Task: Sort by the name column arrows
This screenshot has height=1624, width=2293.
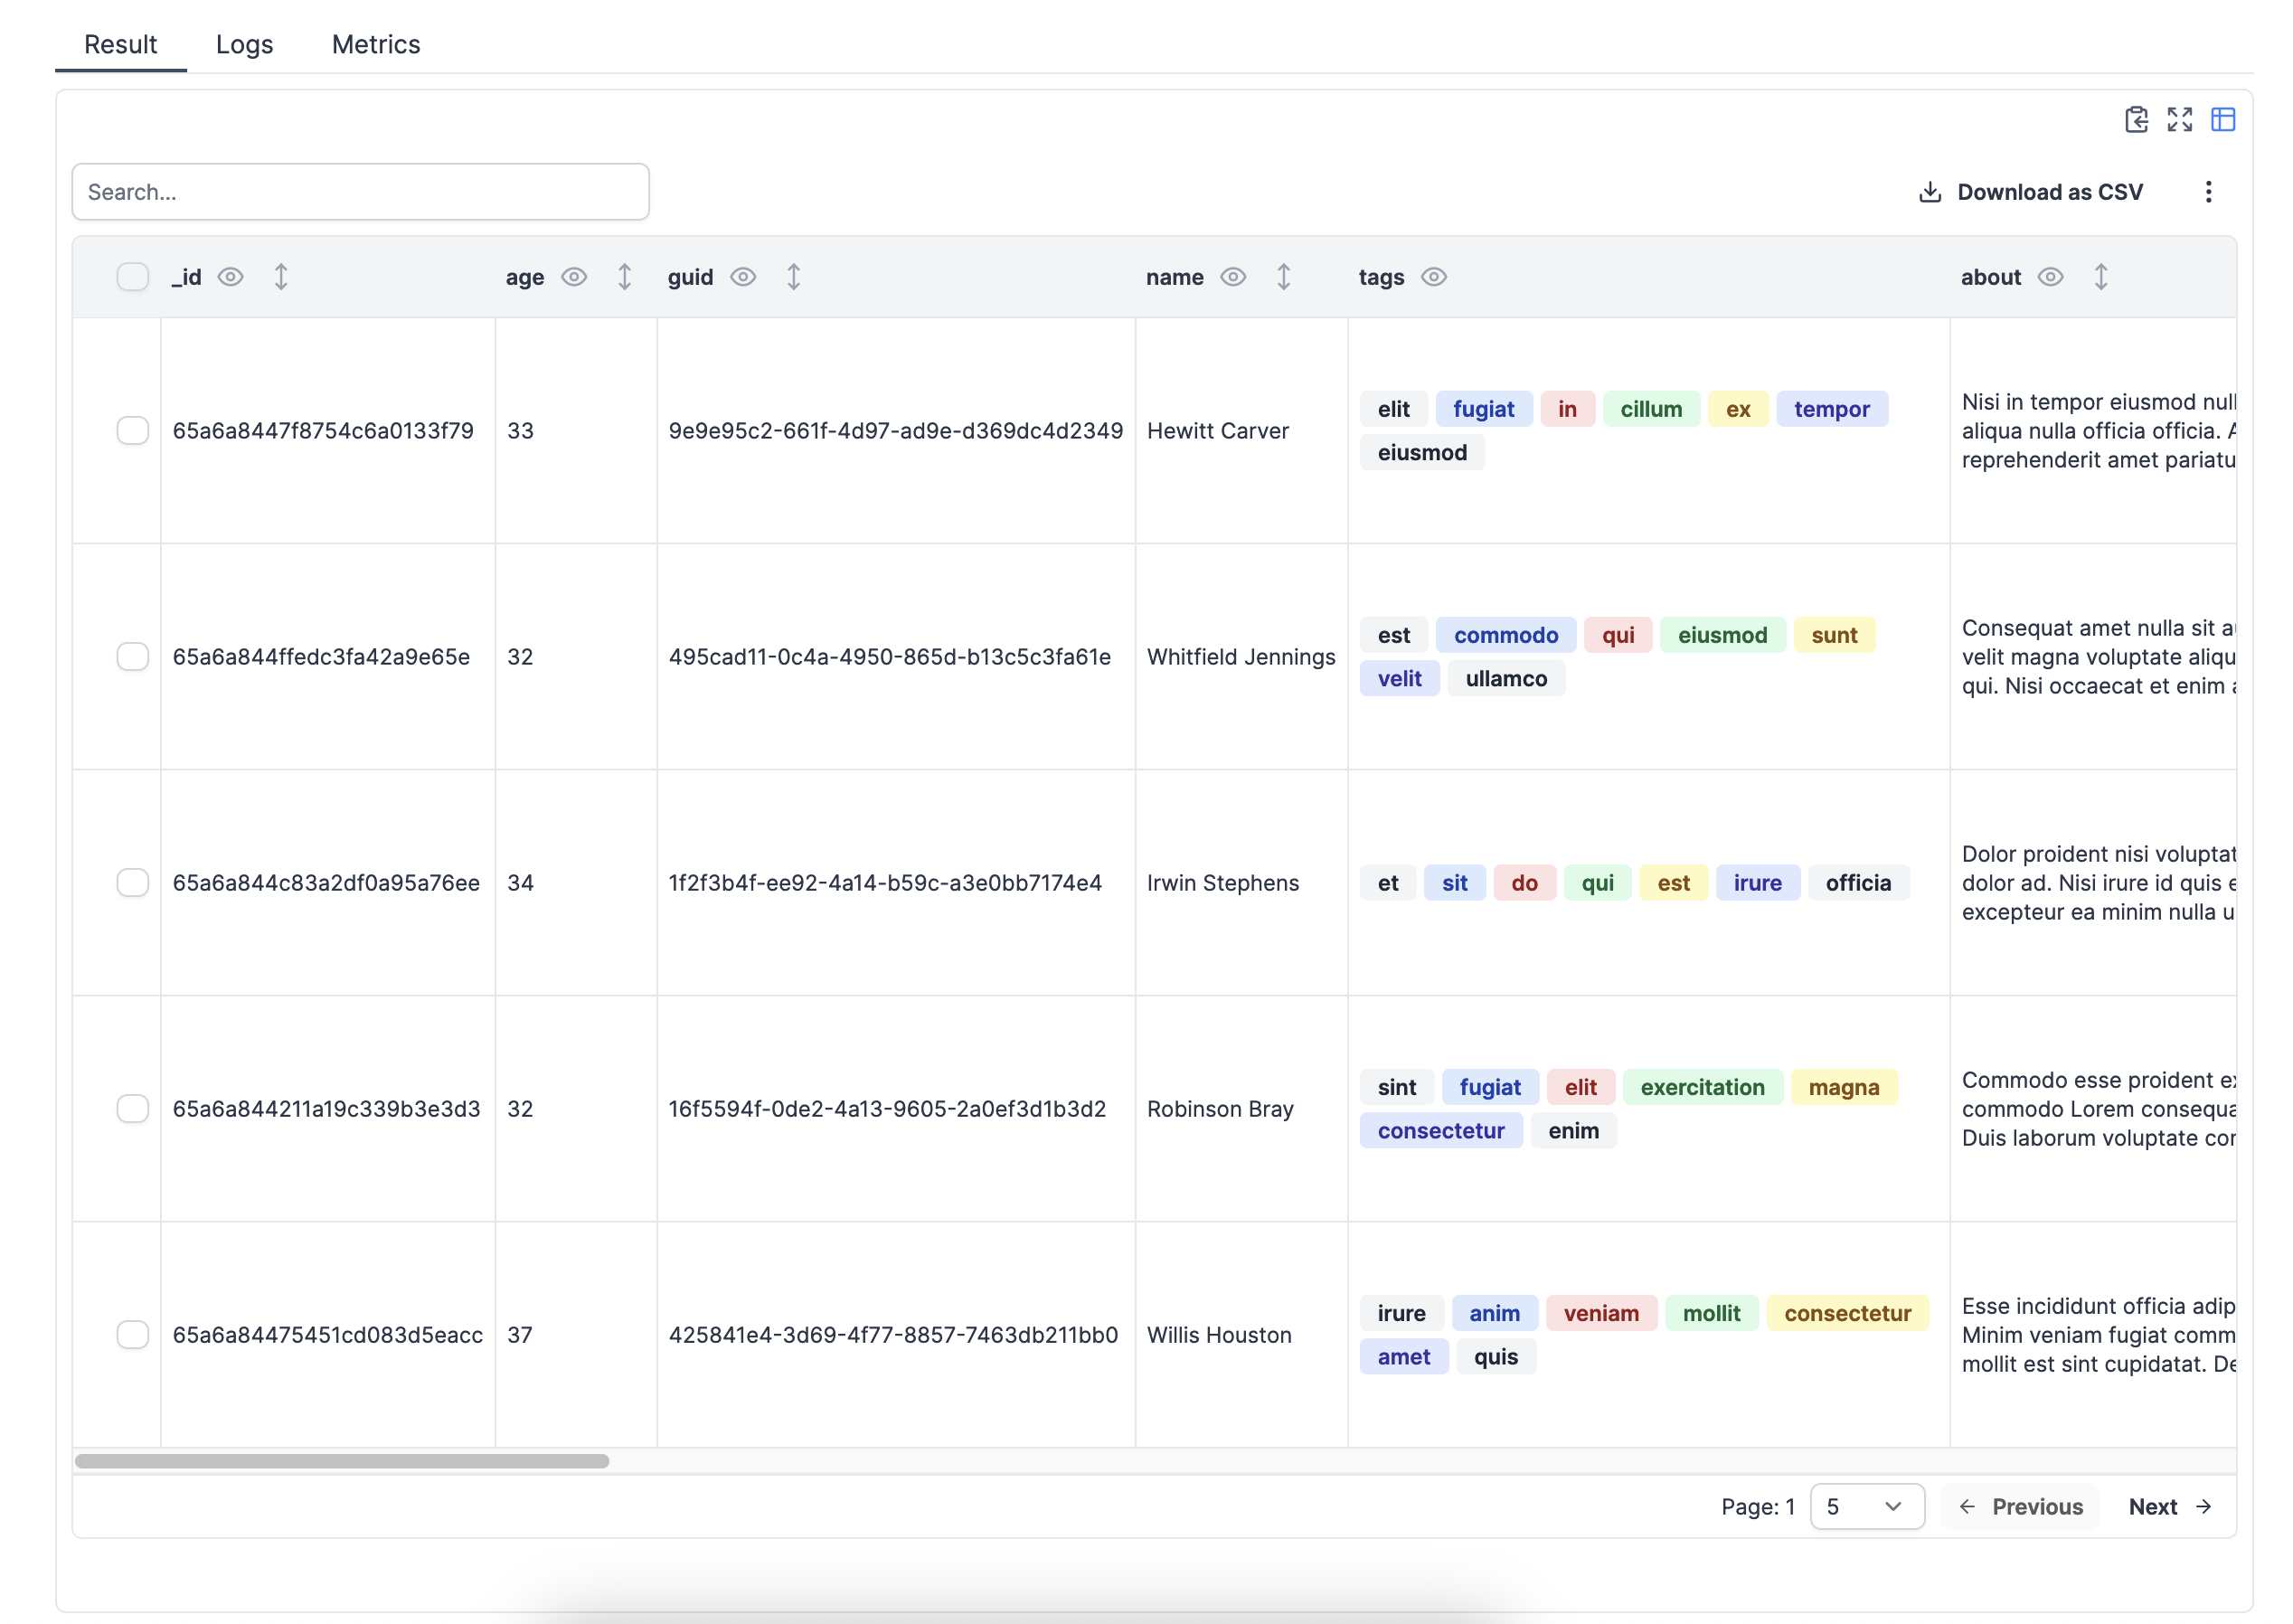Action: coord(1283,277)
